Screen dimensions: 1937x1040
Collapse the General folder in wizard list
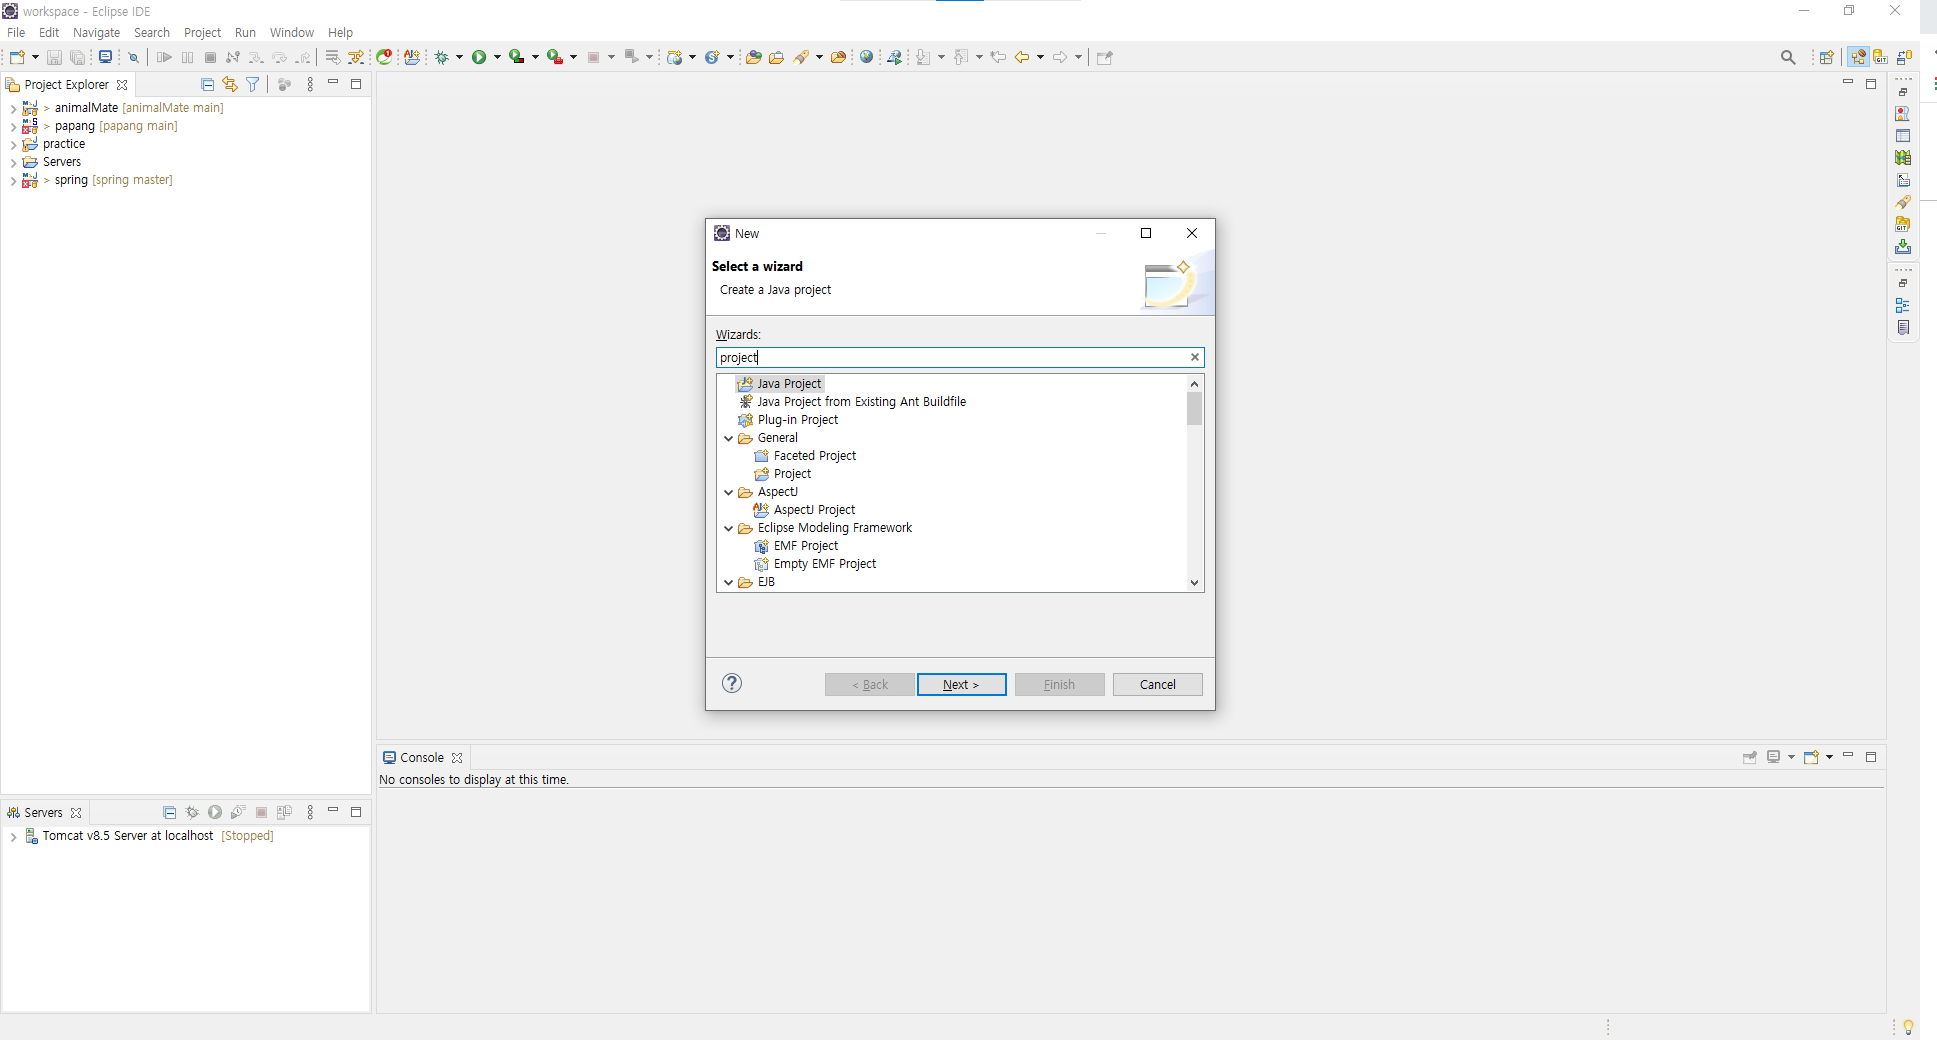point(728,438)
